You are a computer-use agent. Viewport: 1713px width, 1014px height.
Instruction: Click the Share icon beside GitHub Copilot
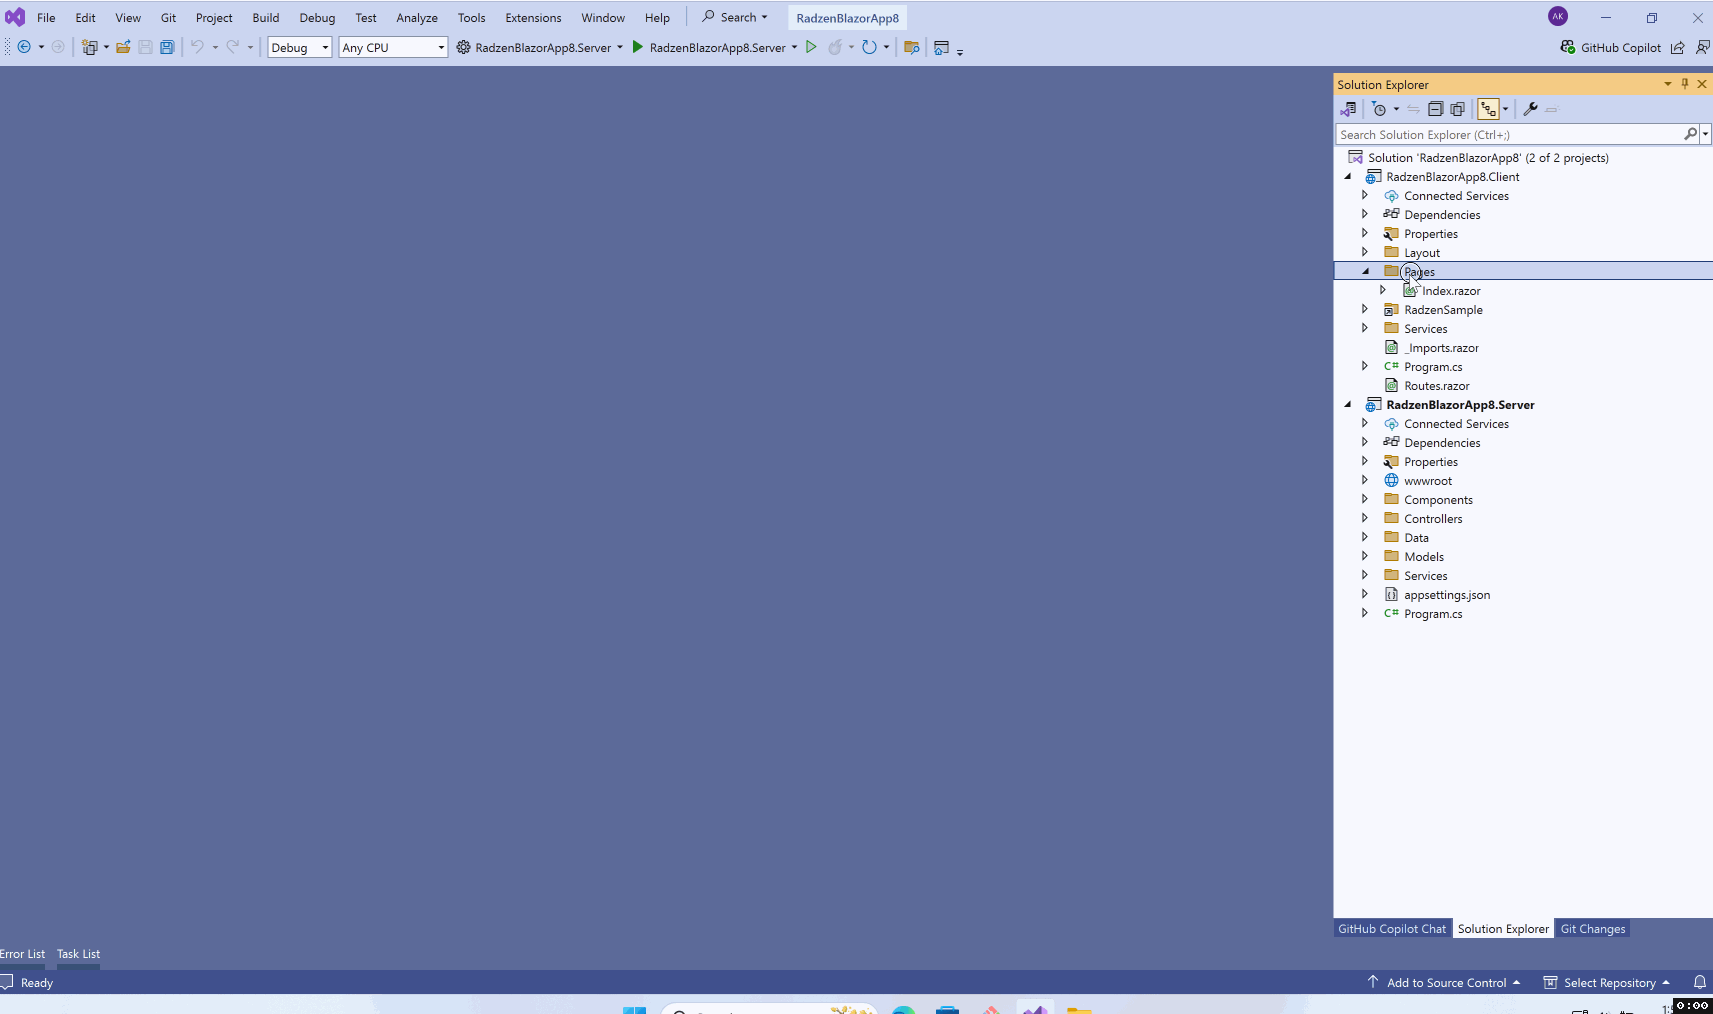(1677, 47)
